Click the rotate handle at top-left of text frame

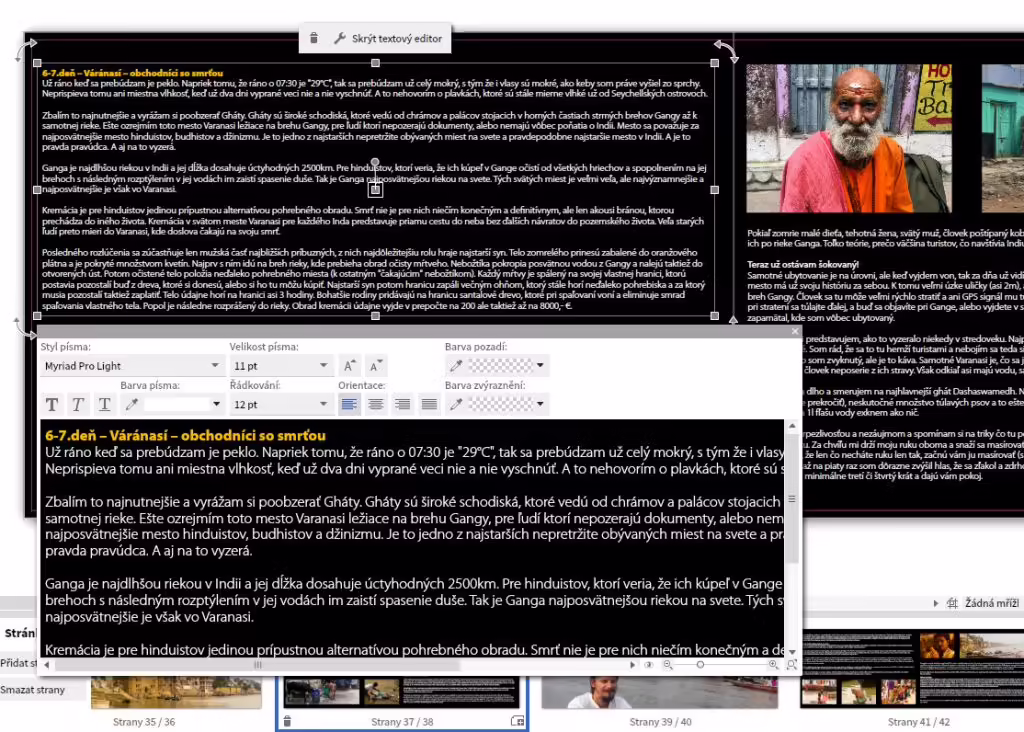[x=26, y=48]
